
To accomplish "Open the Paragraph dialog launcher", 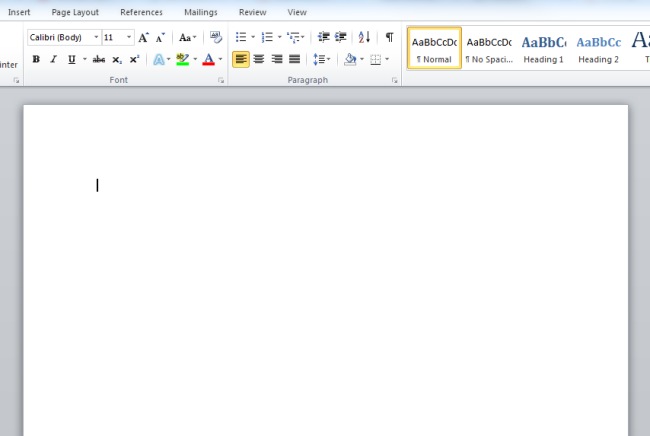I will point(395,80).
